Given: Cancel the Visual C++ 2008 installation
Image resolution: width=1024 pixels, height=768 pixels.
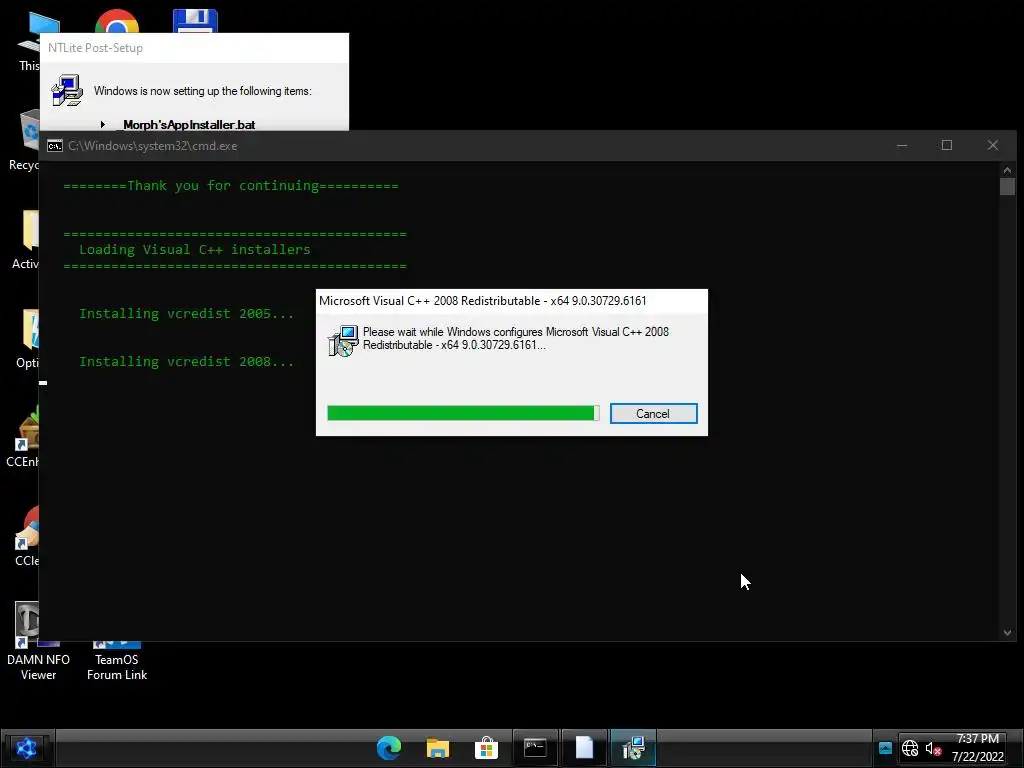Looking at the screenshot, I should click(653, 413).
